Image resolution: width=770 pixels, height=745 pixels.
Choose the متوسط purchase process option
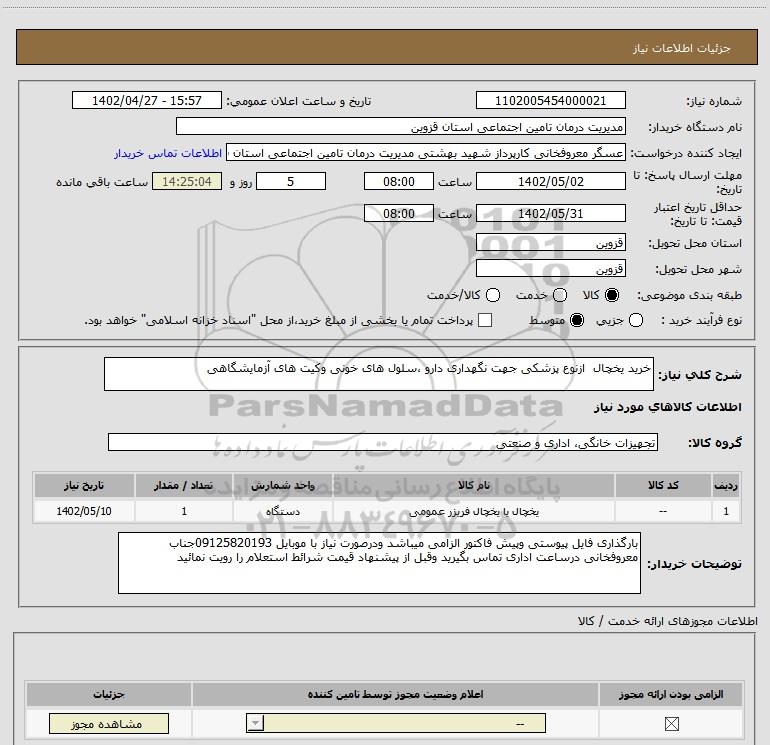(x=577, y=321)
